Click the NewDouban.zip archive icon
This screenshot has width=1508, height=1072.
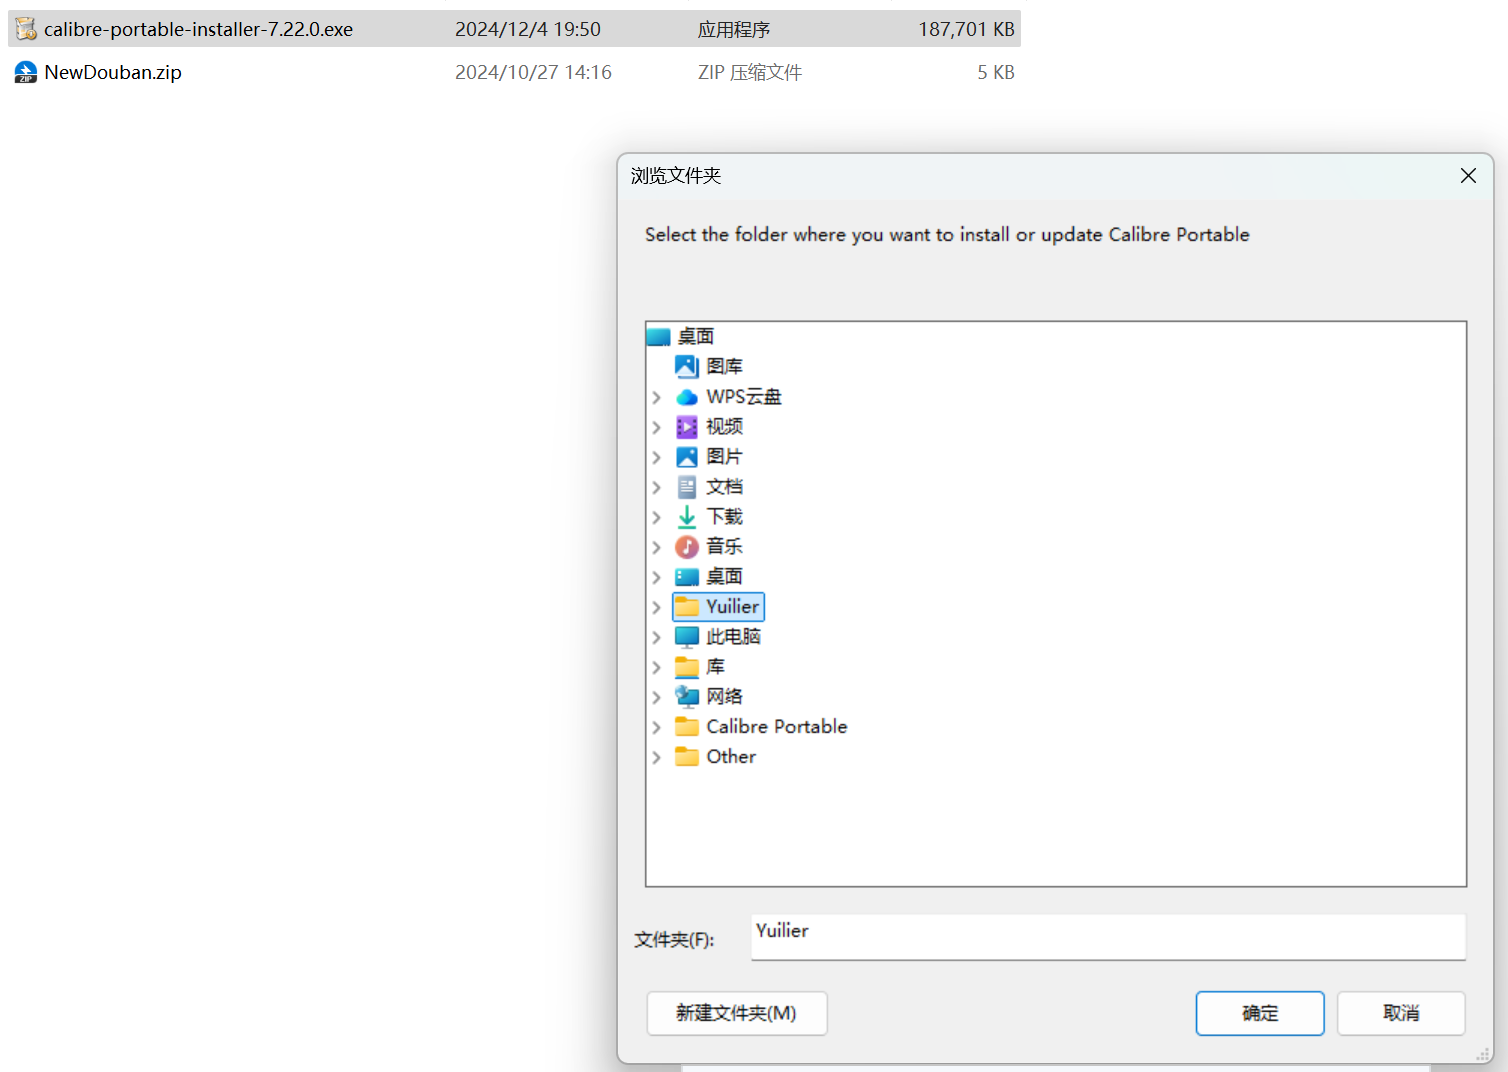26,72
